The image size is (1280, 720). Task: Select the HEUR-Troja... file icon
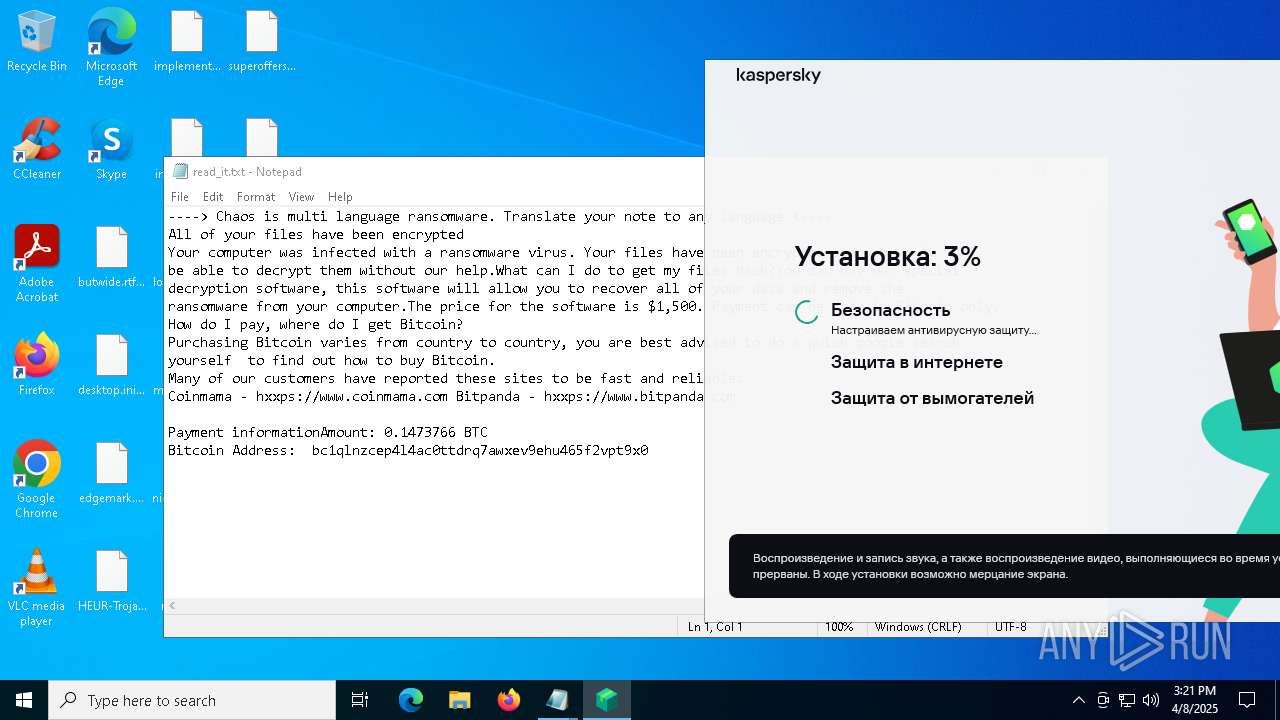(x=111, y=581)
